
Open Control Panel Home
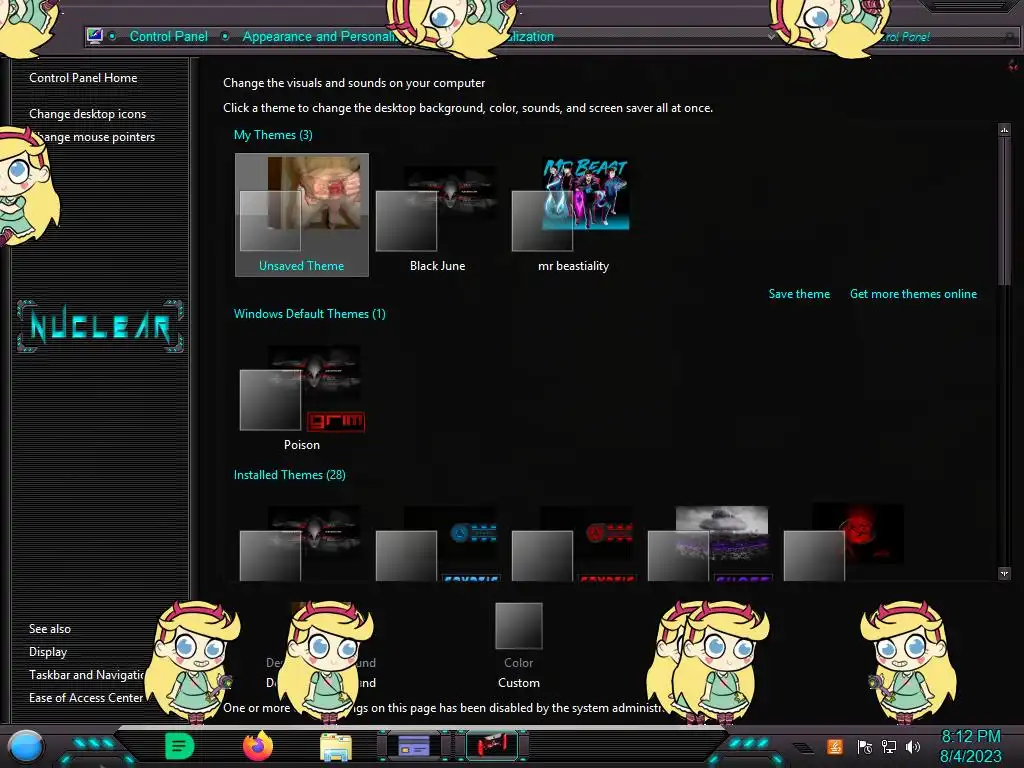click(x=83, y=78)
